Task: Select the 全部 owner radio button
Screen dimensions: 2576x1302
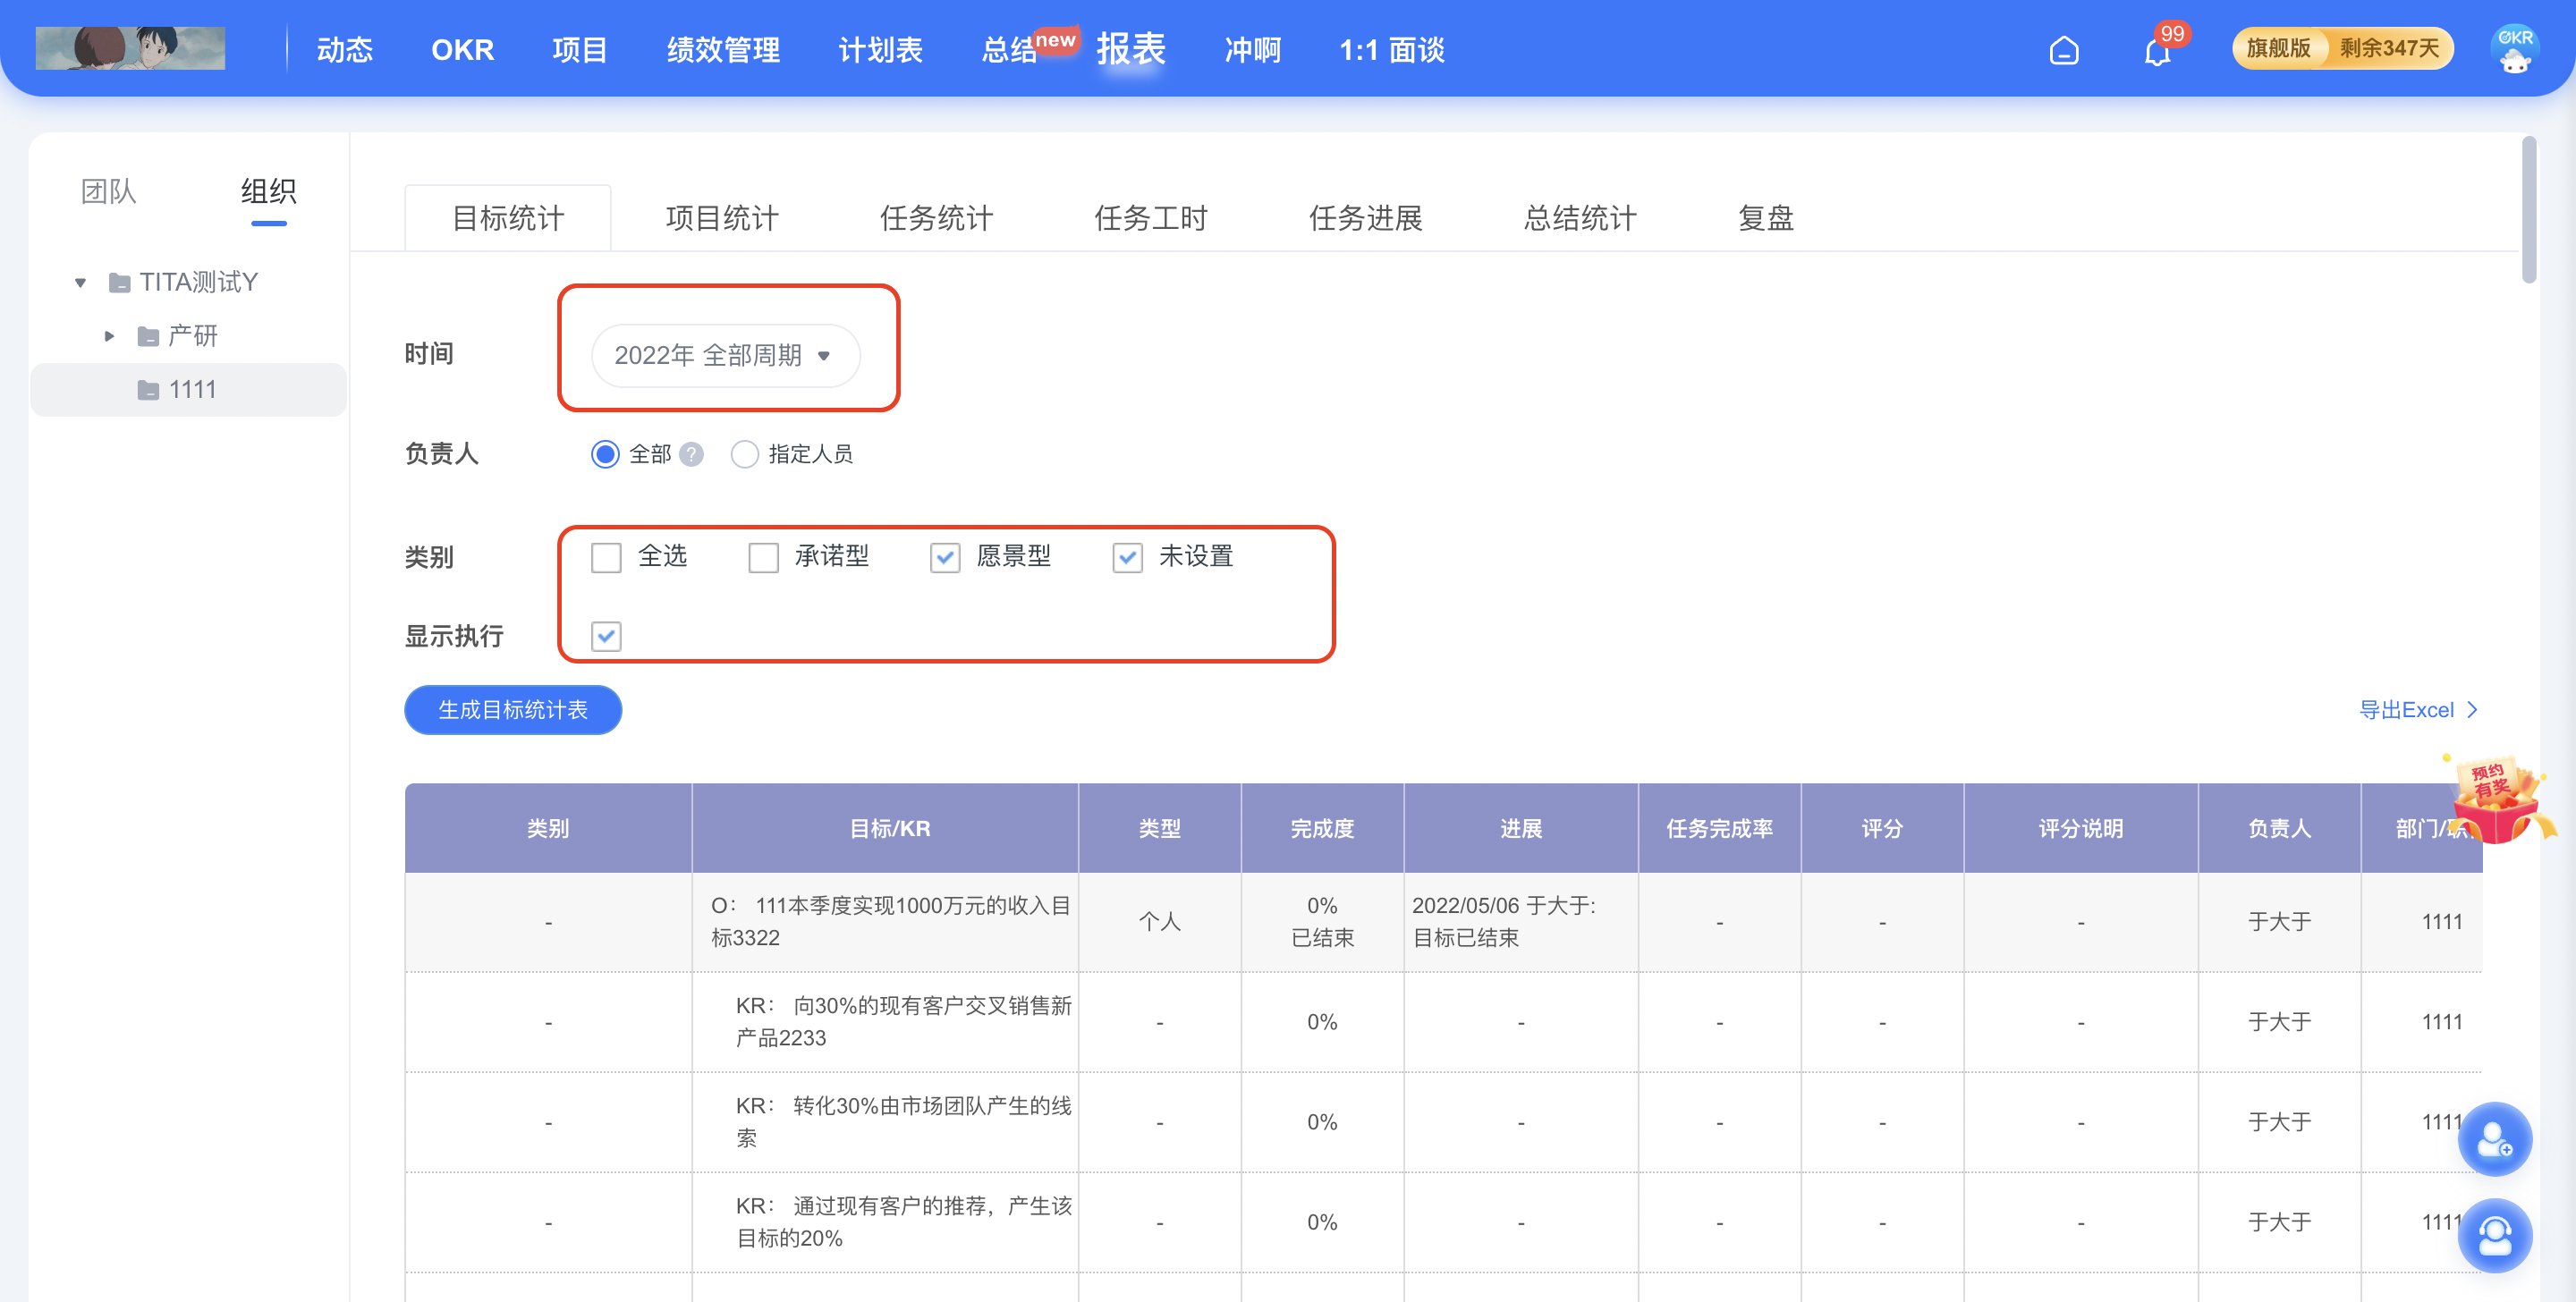Action: tap(605, 454)
